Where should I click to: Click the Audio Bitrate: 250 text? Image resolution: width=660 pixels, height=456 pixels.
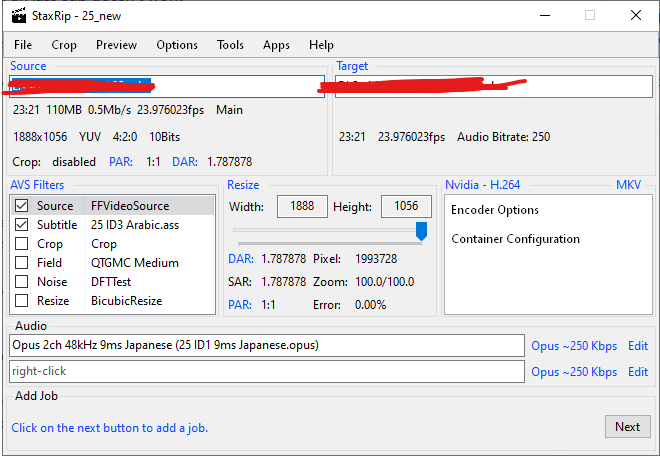coord(503,137)
